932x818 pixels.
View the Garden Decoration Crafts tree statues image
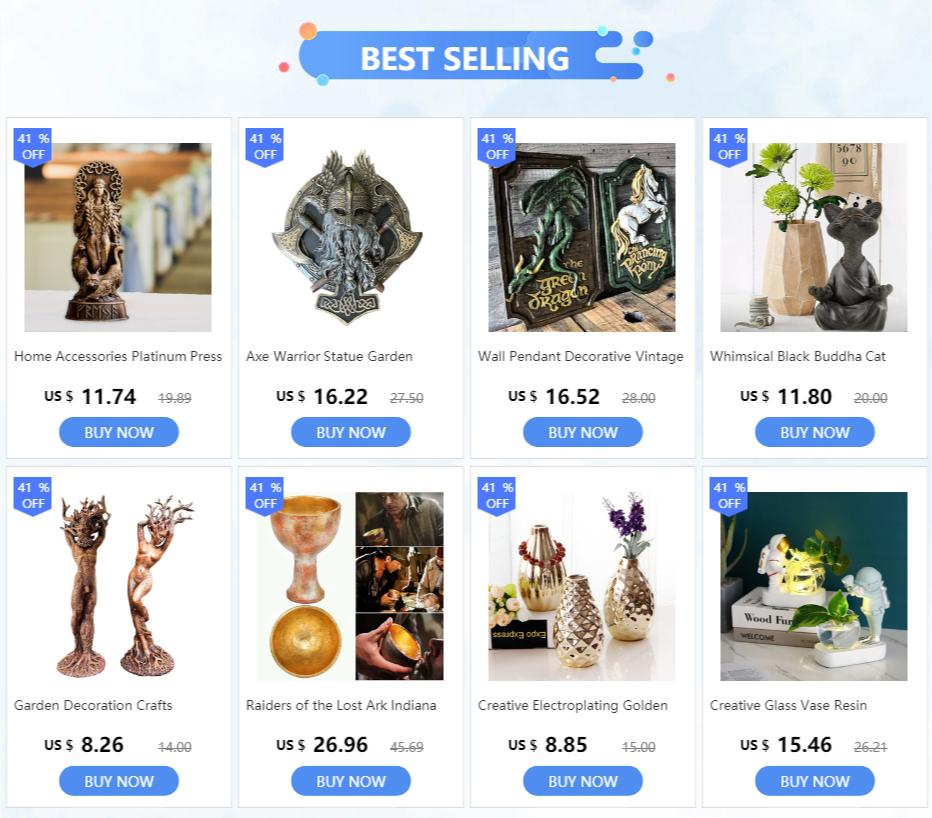(118, 586)
